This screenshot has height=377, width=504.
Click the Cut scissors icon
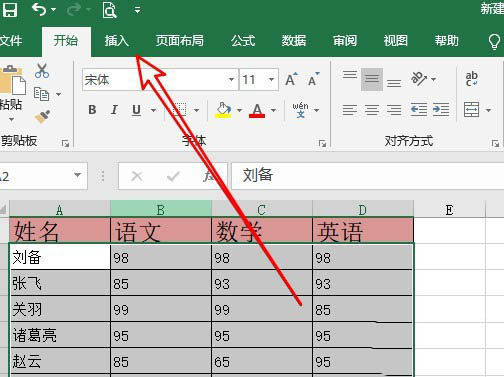(42, 71)
